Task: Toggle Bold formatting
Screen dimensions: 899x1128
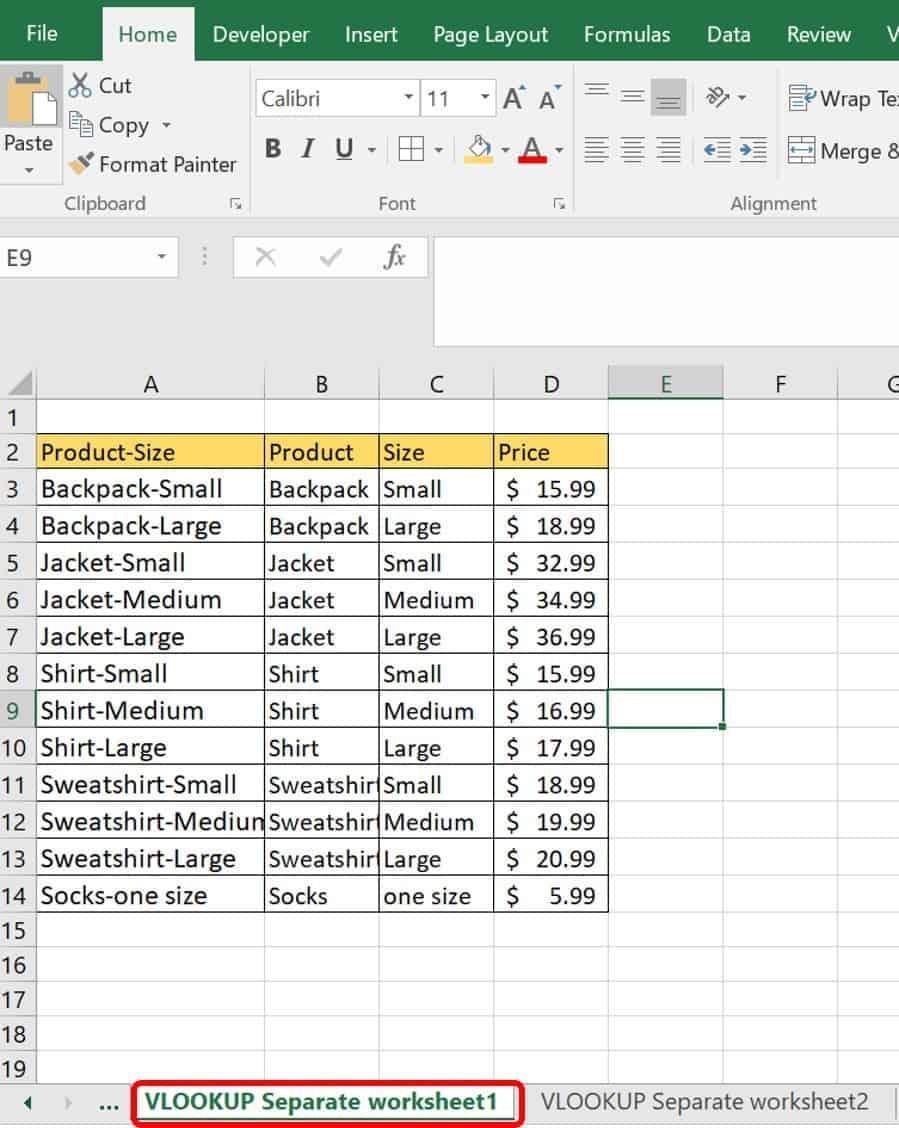Action: (272, 150)
